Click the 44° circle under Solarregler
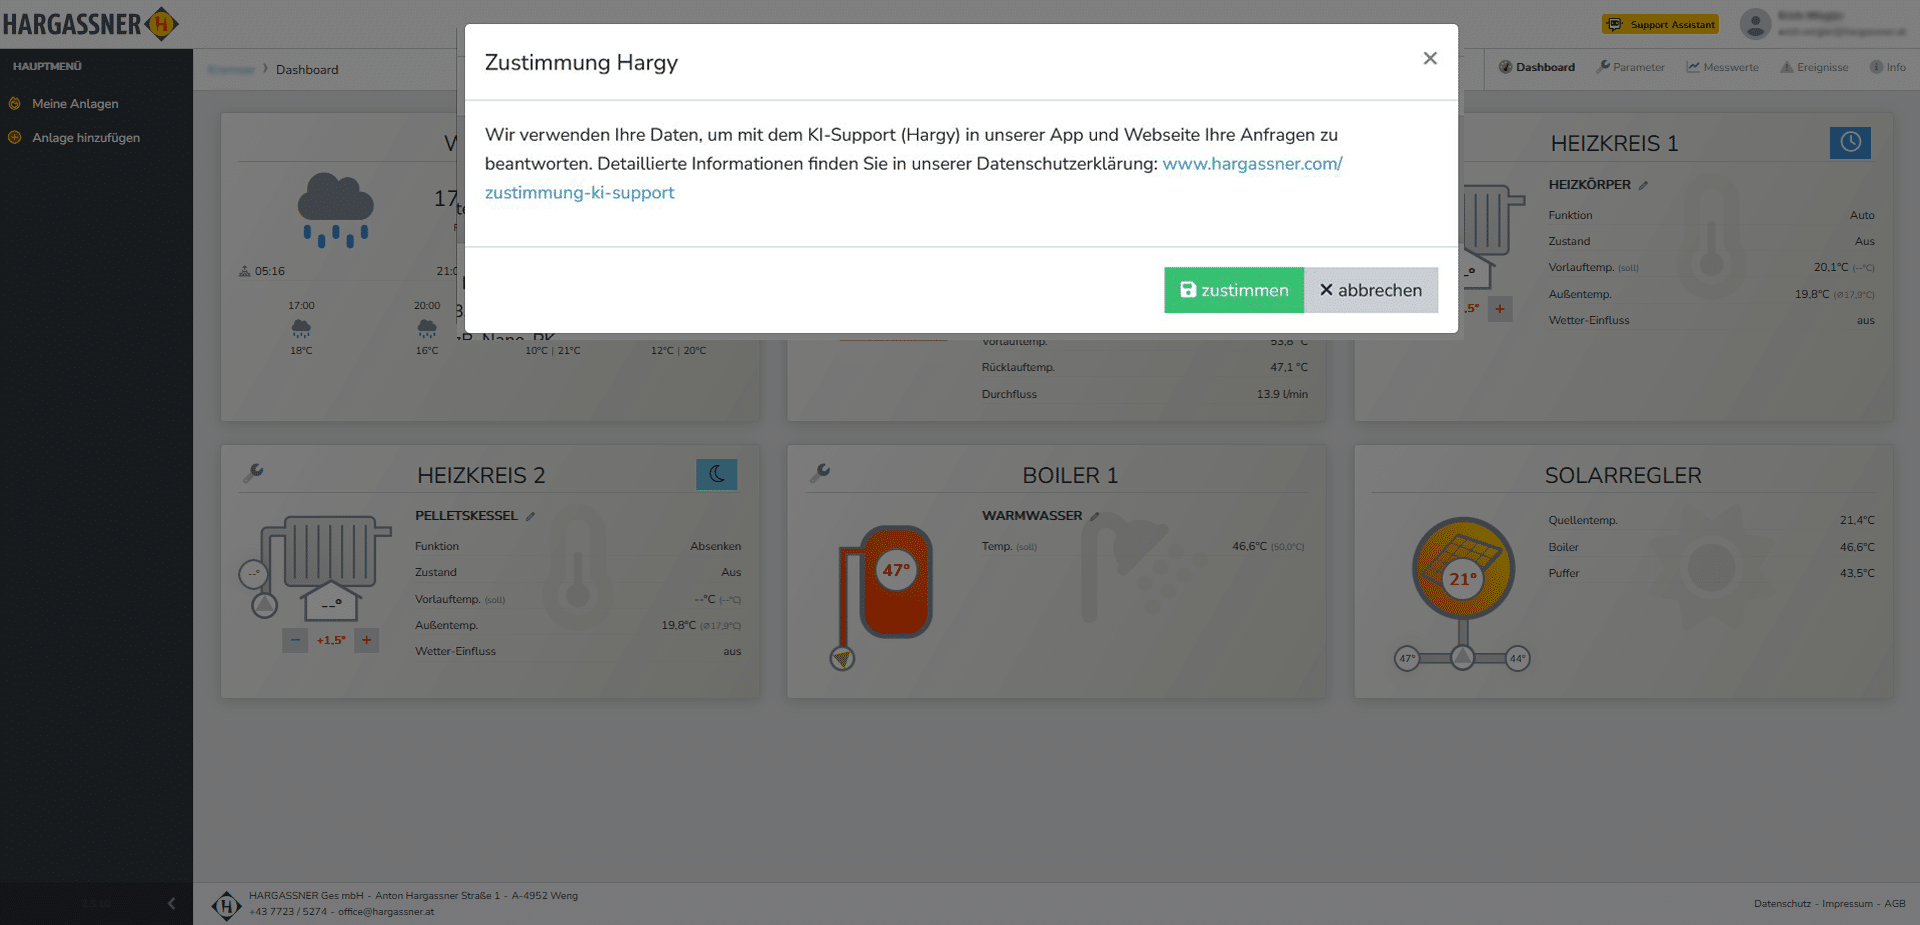This screenshot has height=925, width=1920. pos(1518,658)
